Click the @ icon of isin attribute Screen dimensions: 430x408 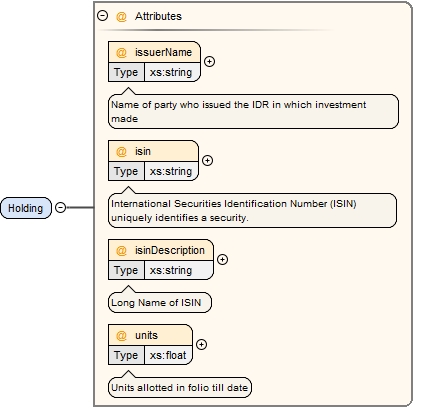pyautogui.click(x=121, y=152)
